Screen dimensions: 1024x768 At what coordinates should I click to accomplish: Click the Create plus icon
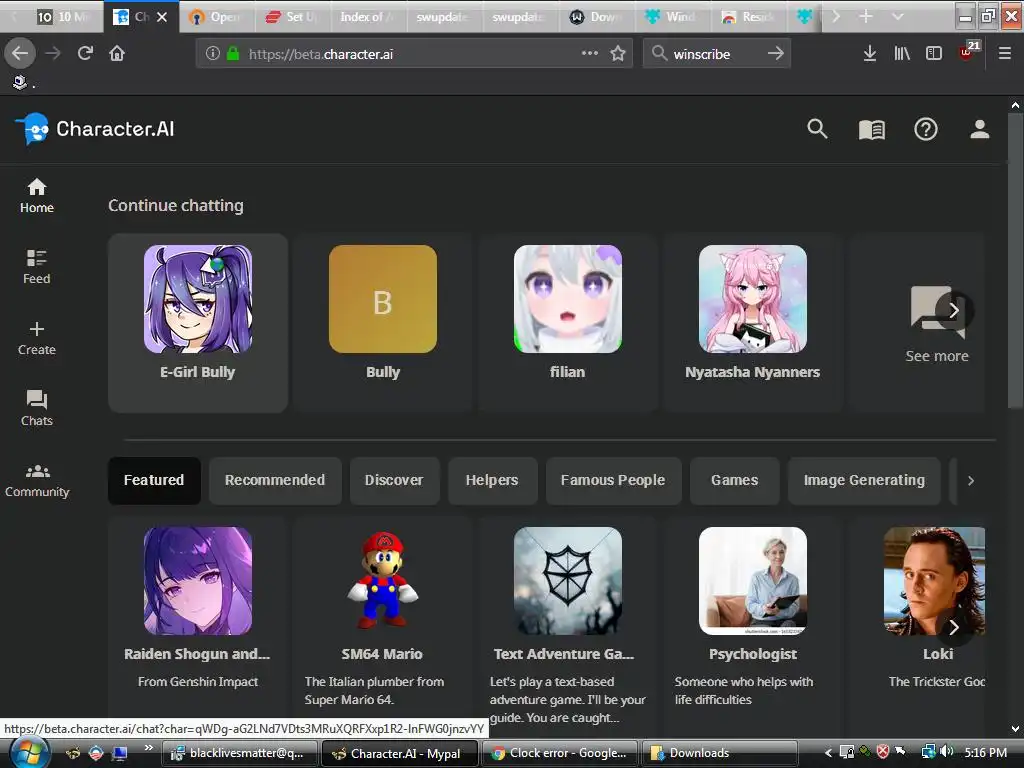point(37,328)
